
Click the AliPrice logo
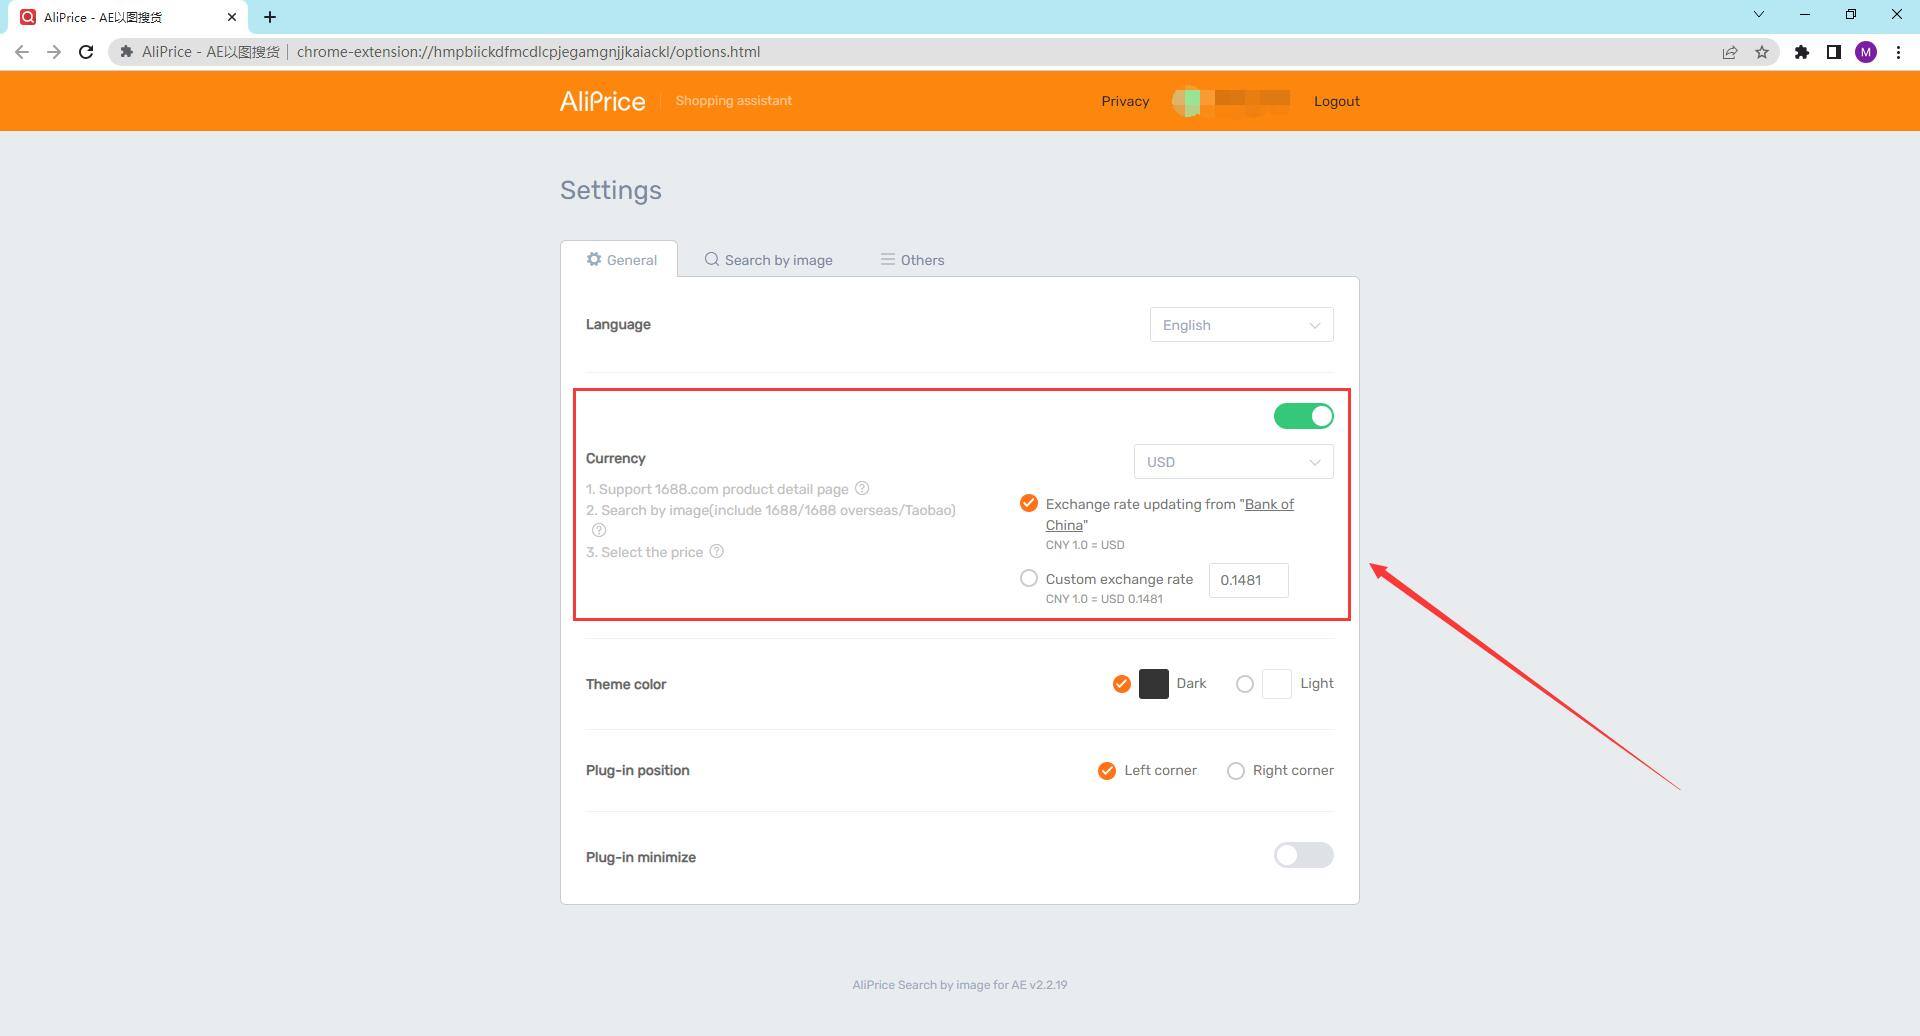603,101
